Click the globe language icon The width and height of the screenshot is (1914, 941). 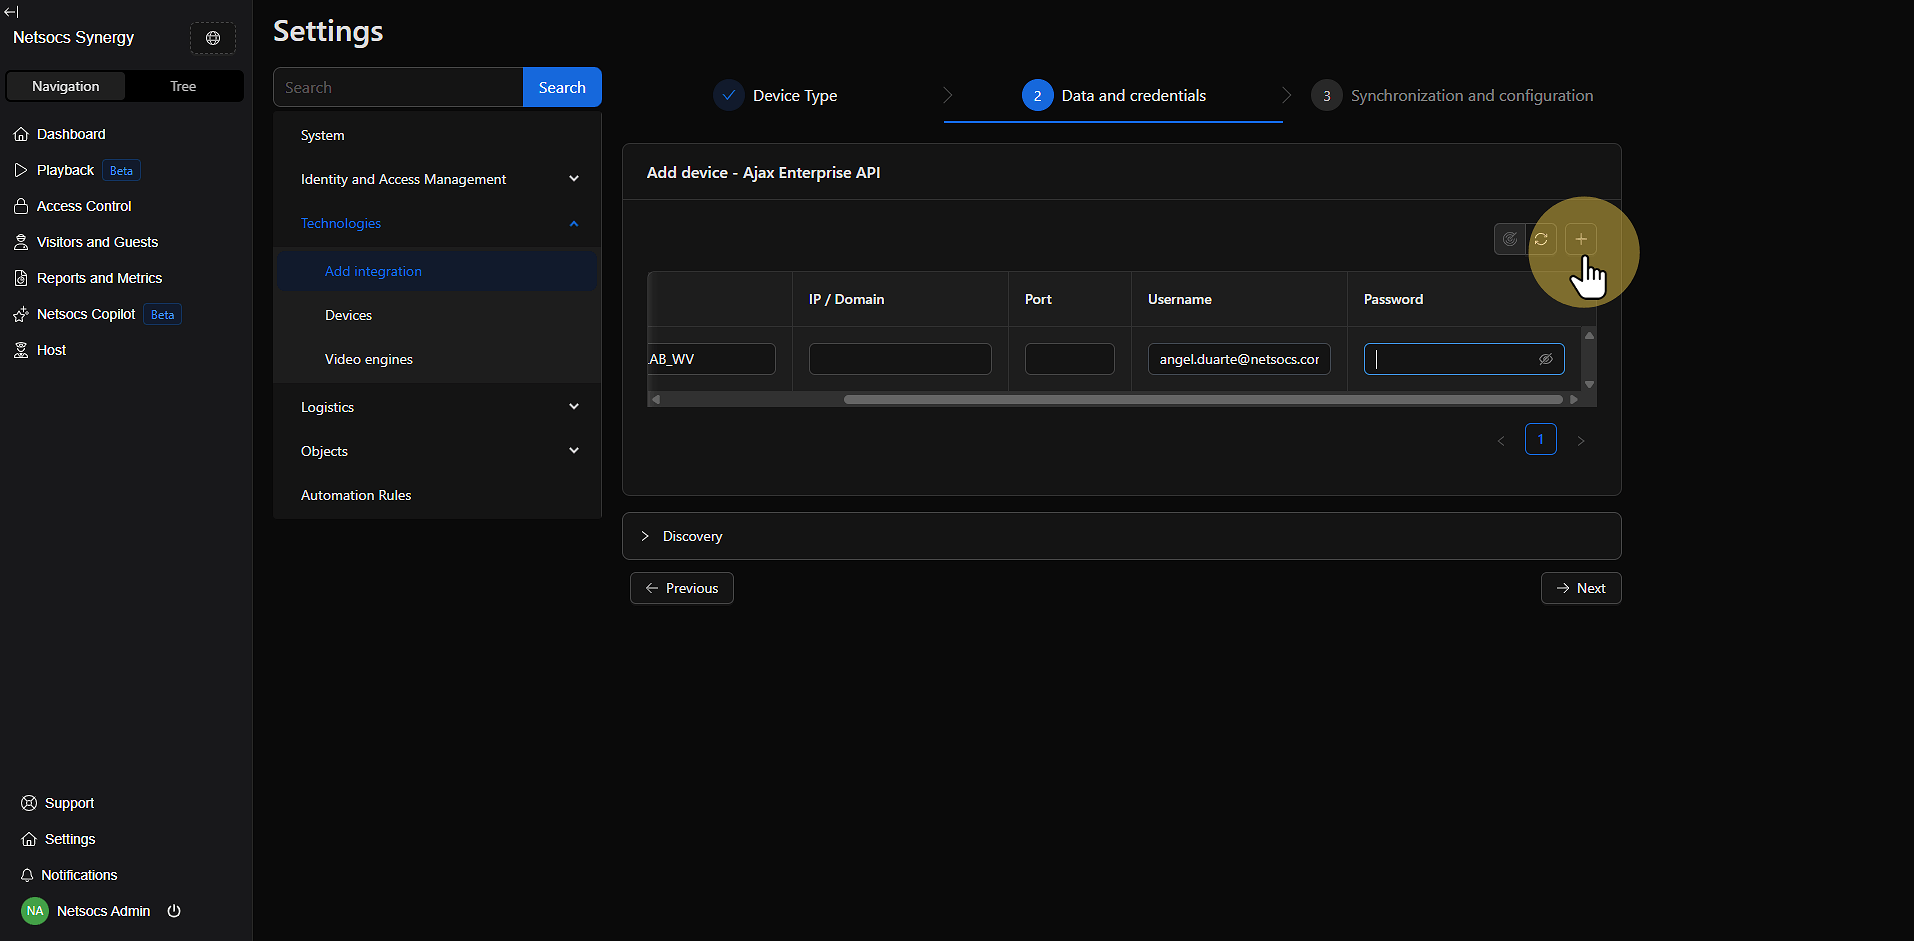213,38
